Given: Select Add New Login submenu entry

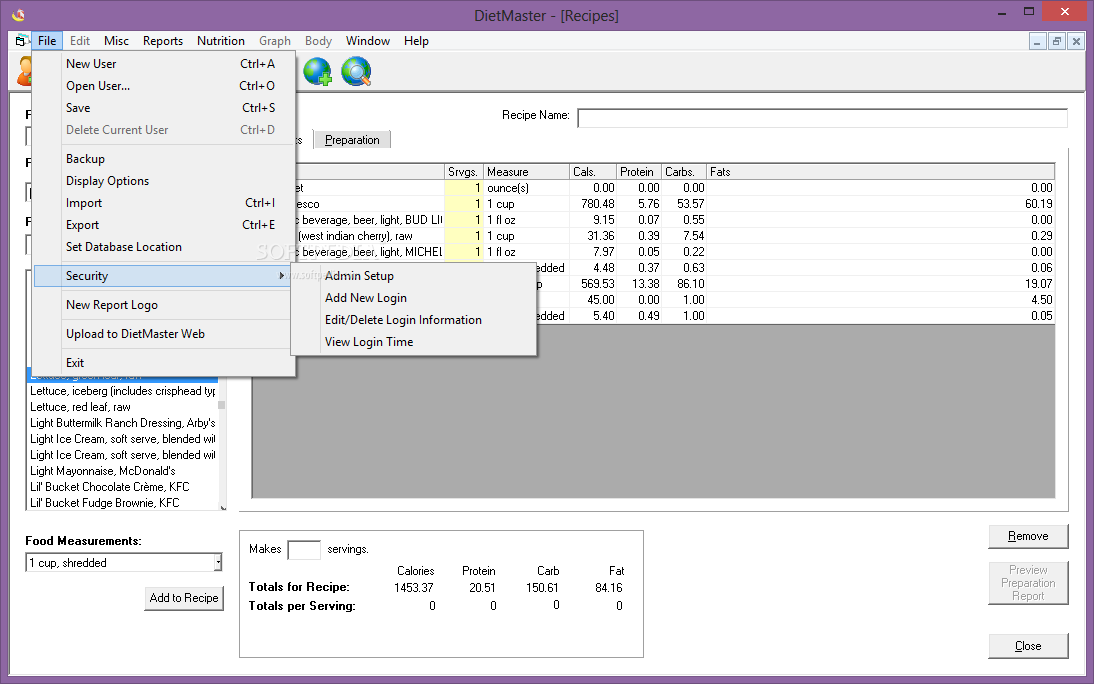Looking at the screenshot, I should (x=414, y=297).
